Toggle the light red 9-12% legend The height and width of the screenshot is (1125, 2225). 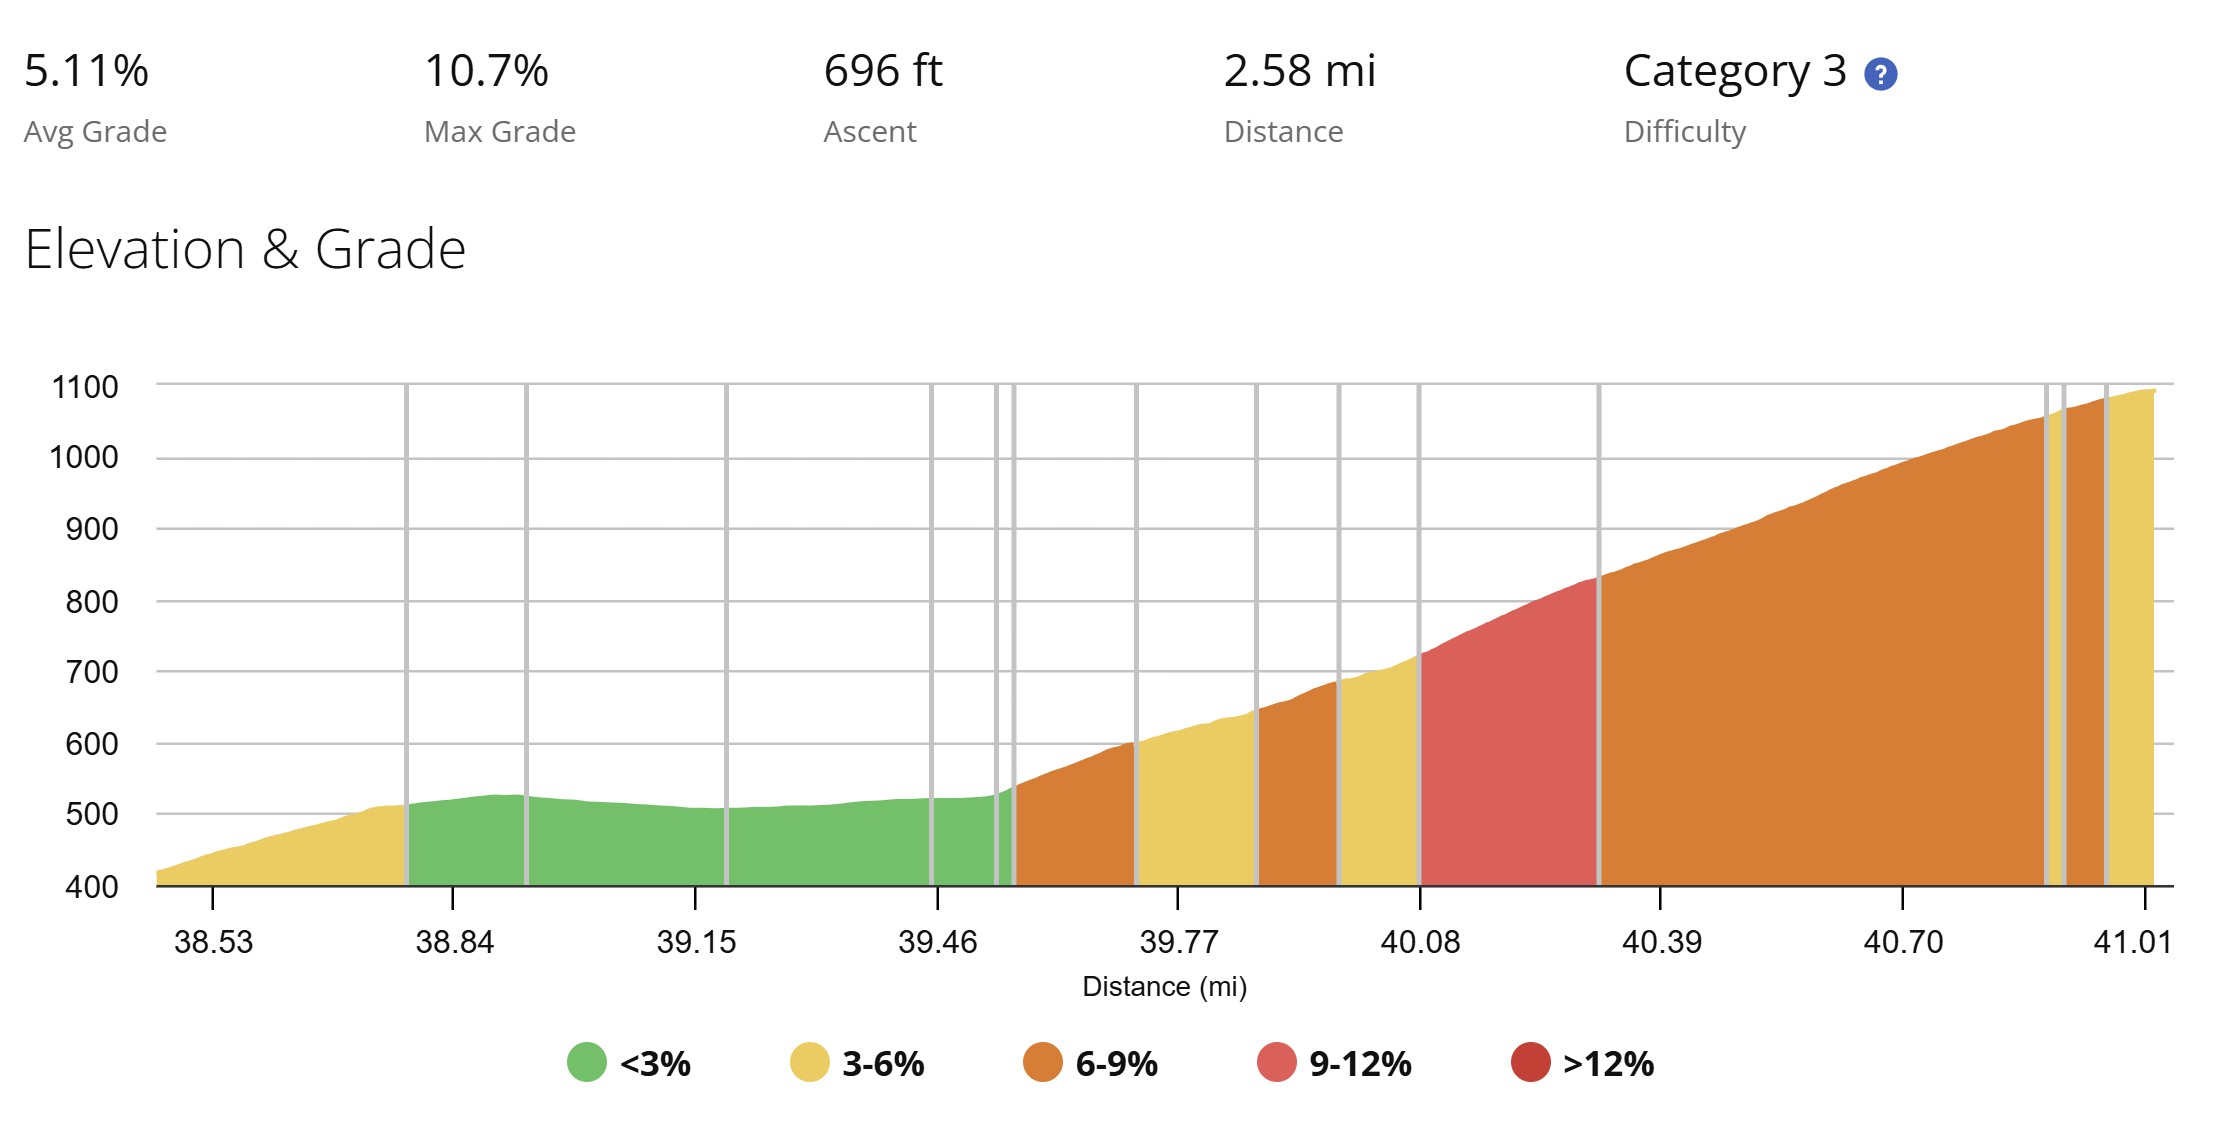(1334, 1063)
